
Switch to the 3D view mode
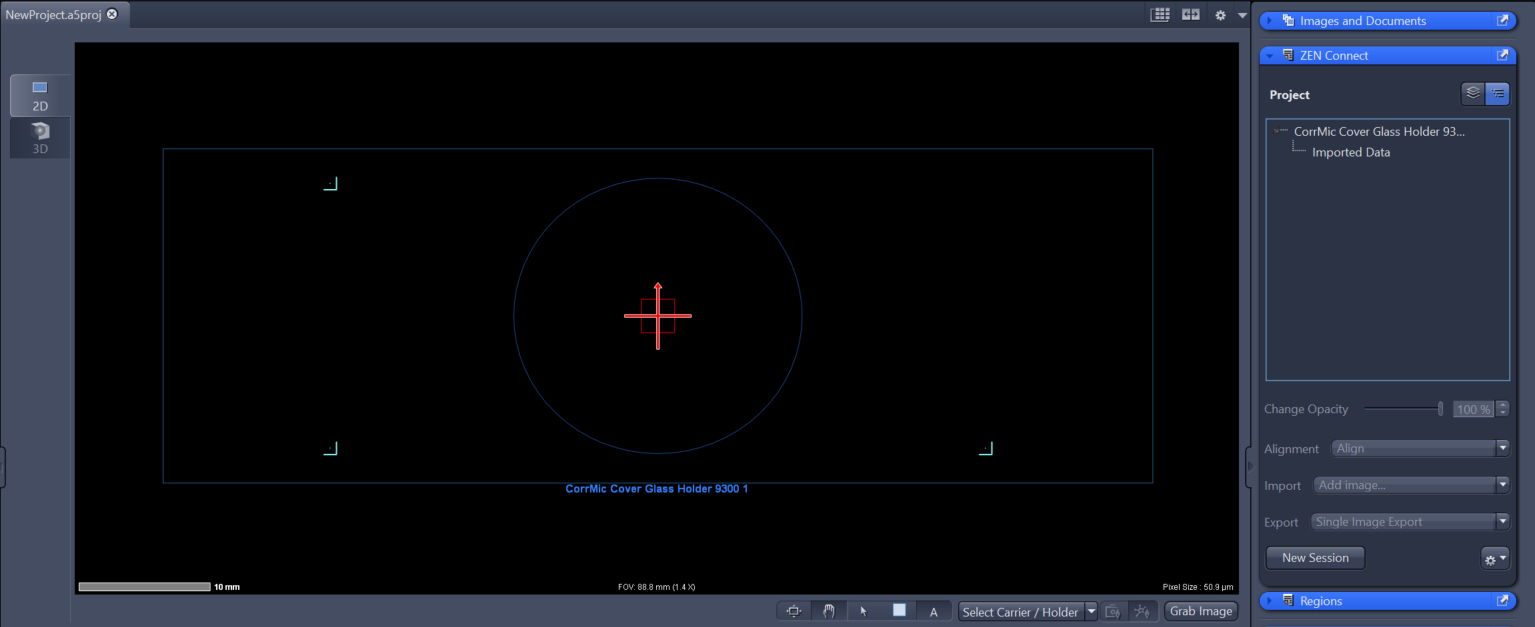39,137
